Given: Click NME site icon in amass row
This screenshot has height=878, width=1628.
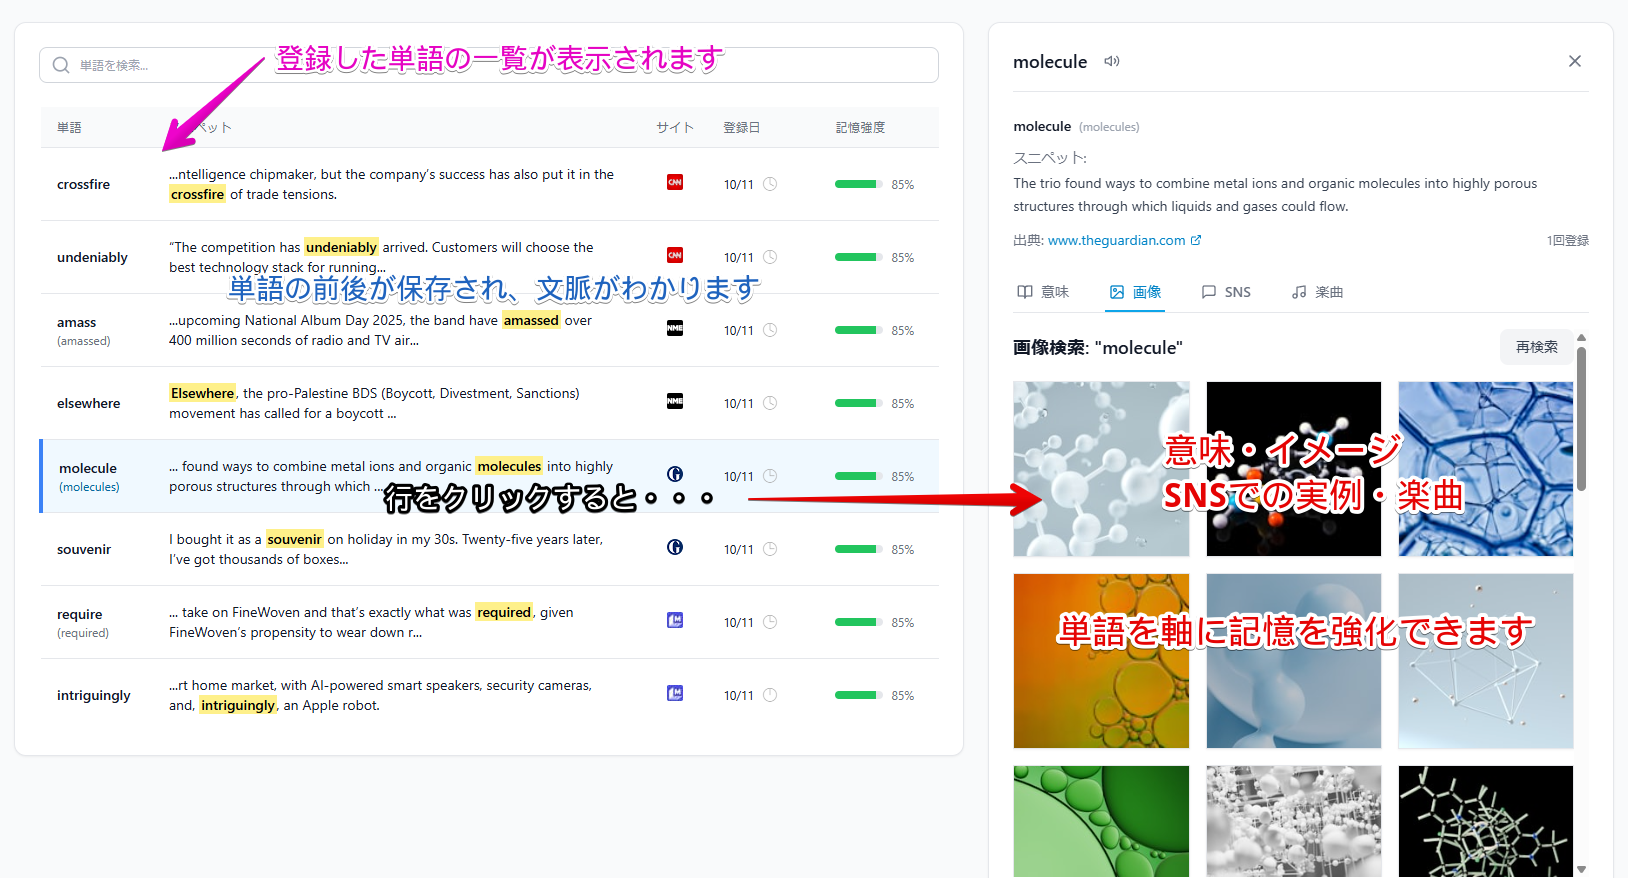Looking at the screenshot, I should (675, 328).
